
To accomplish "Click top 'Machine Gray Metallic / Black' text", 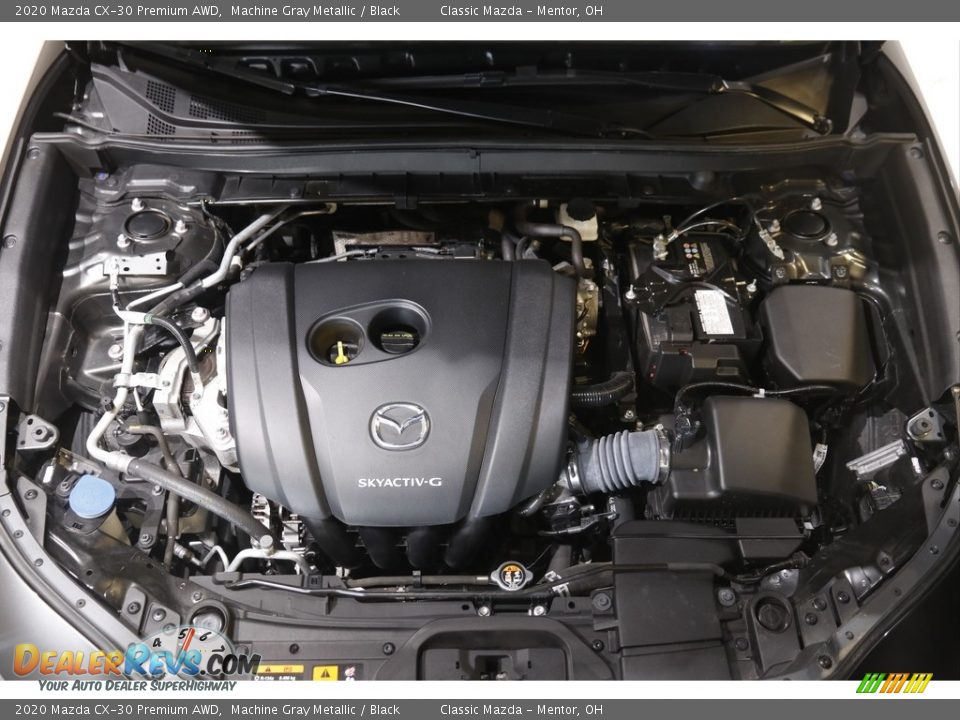I will pos(315,11).
